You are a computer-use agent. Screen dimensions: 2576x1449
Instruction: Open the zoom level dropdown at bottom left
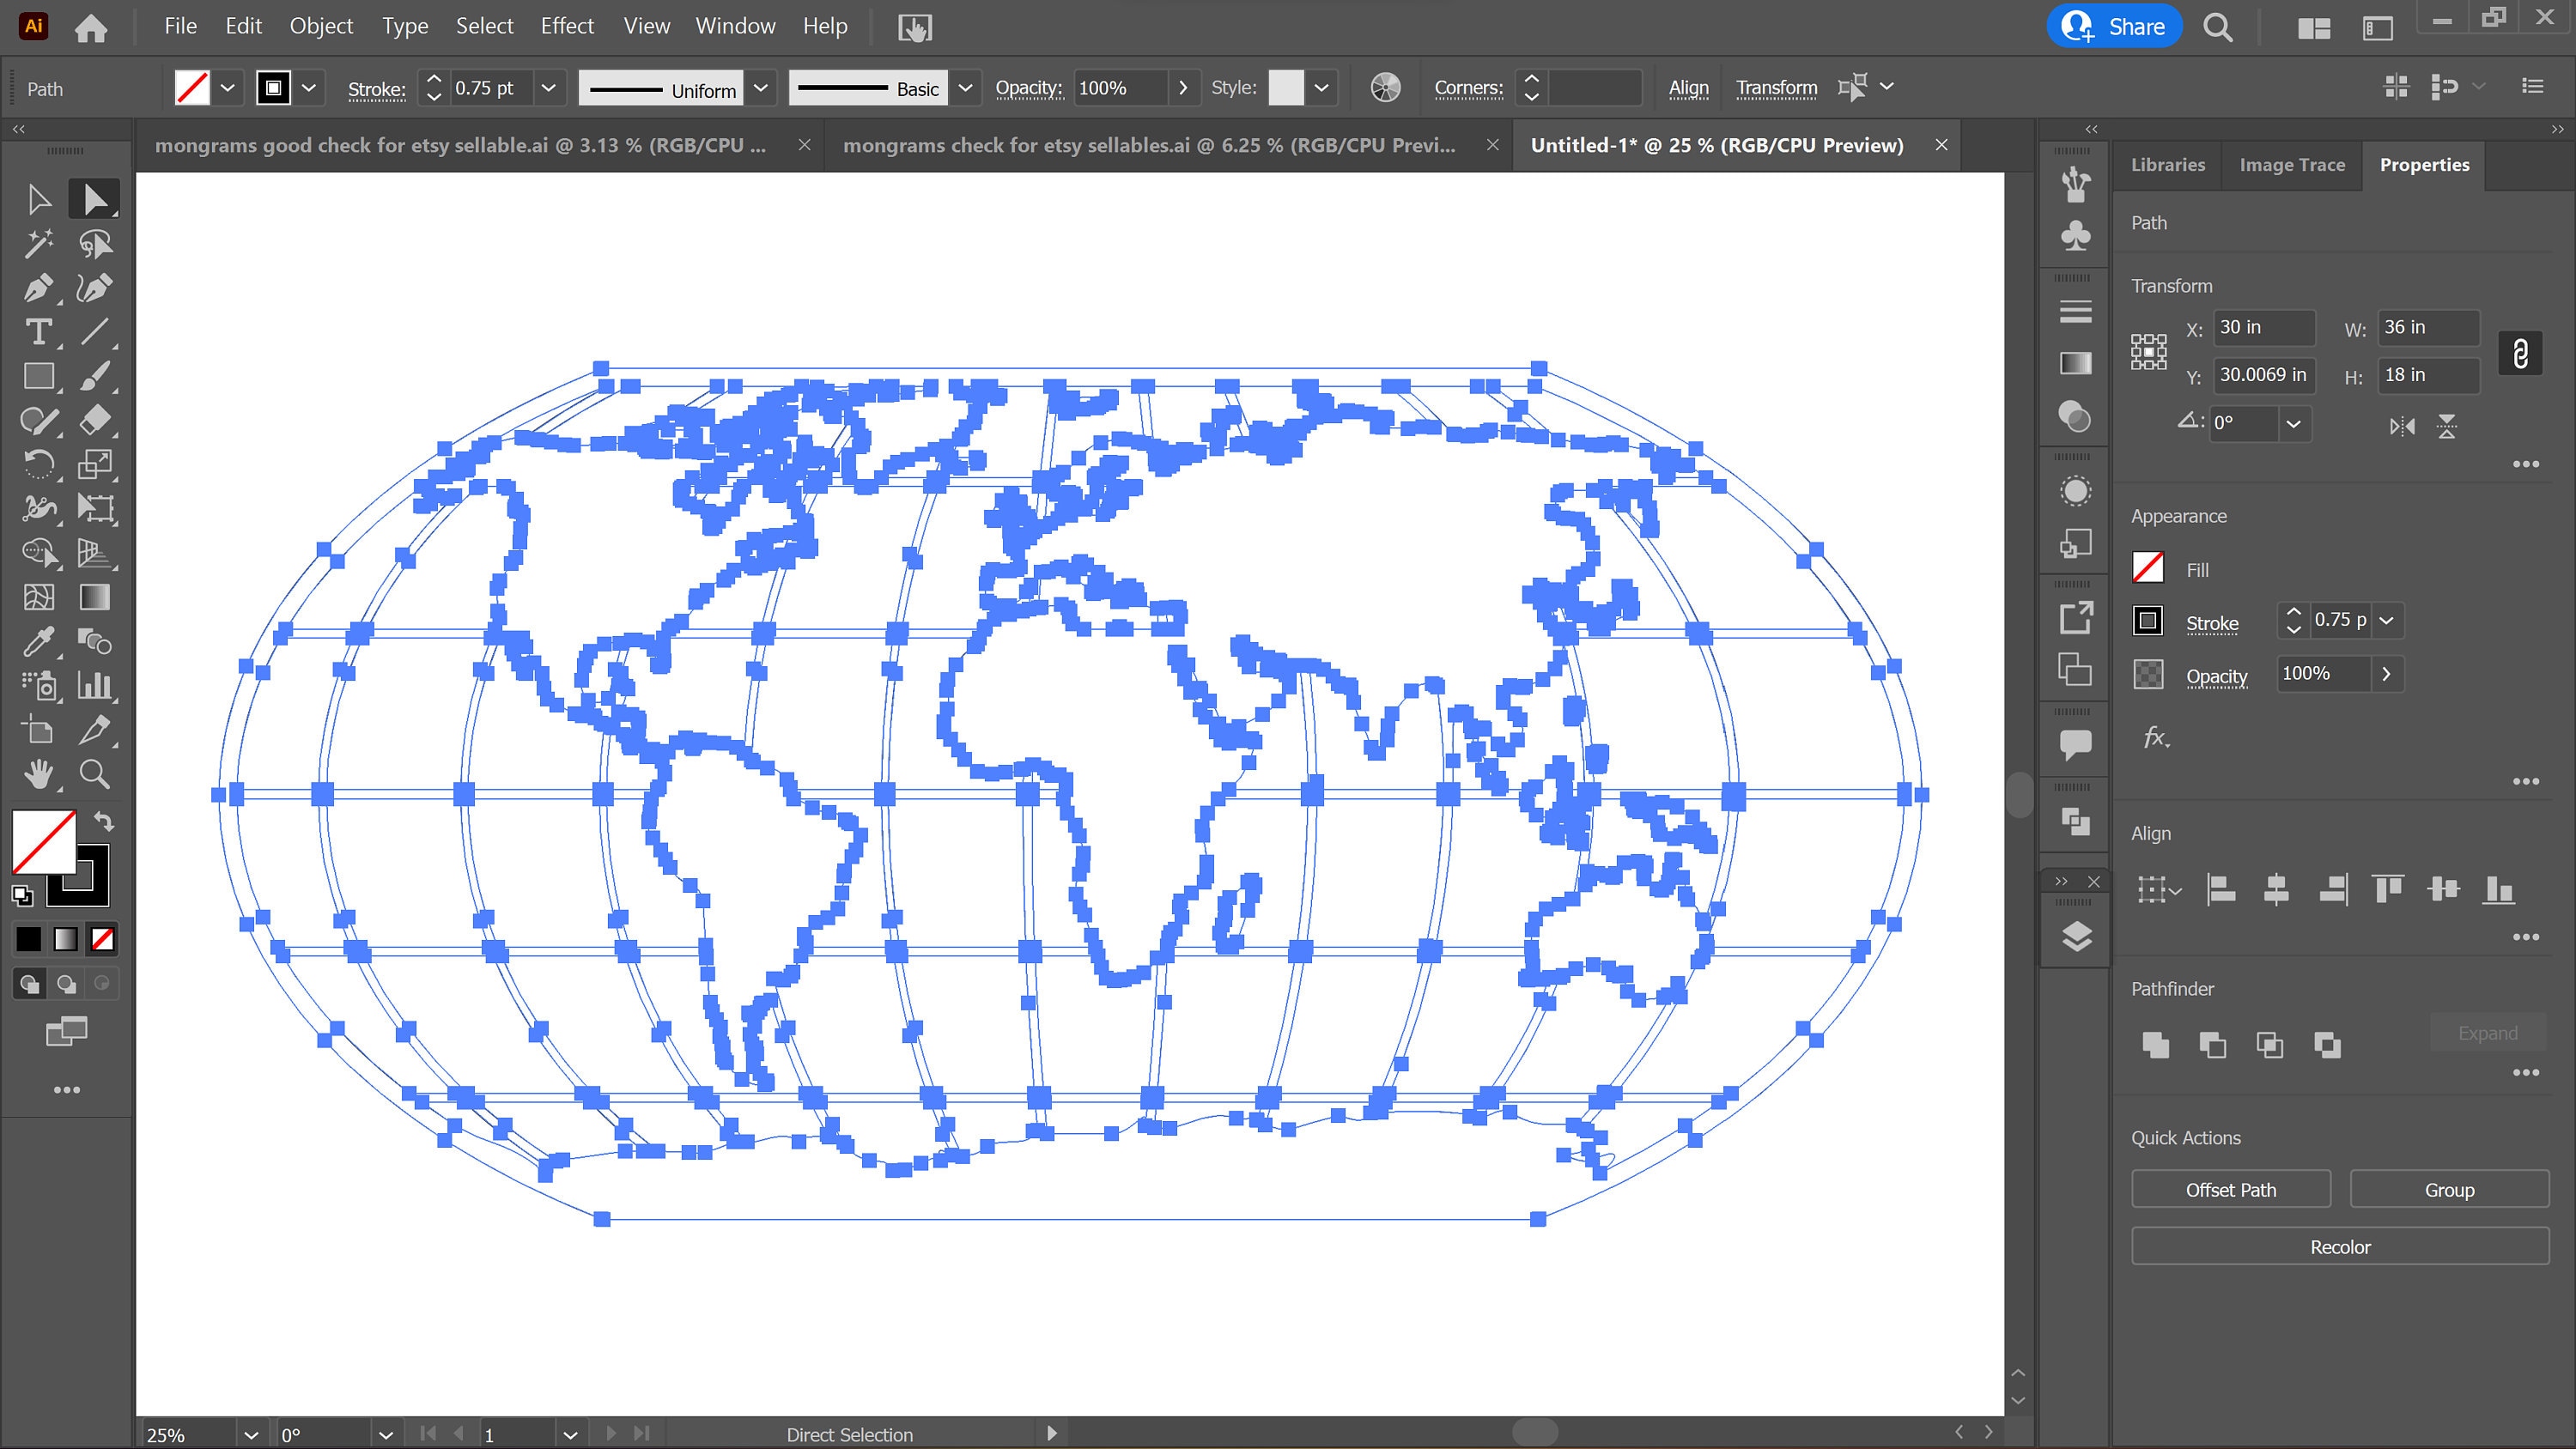point(251,1434)
